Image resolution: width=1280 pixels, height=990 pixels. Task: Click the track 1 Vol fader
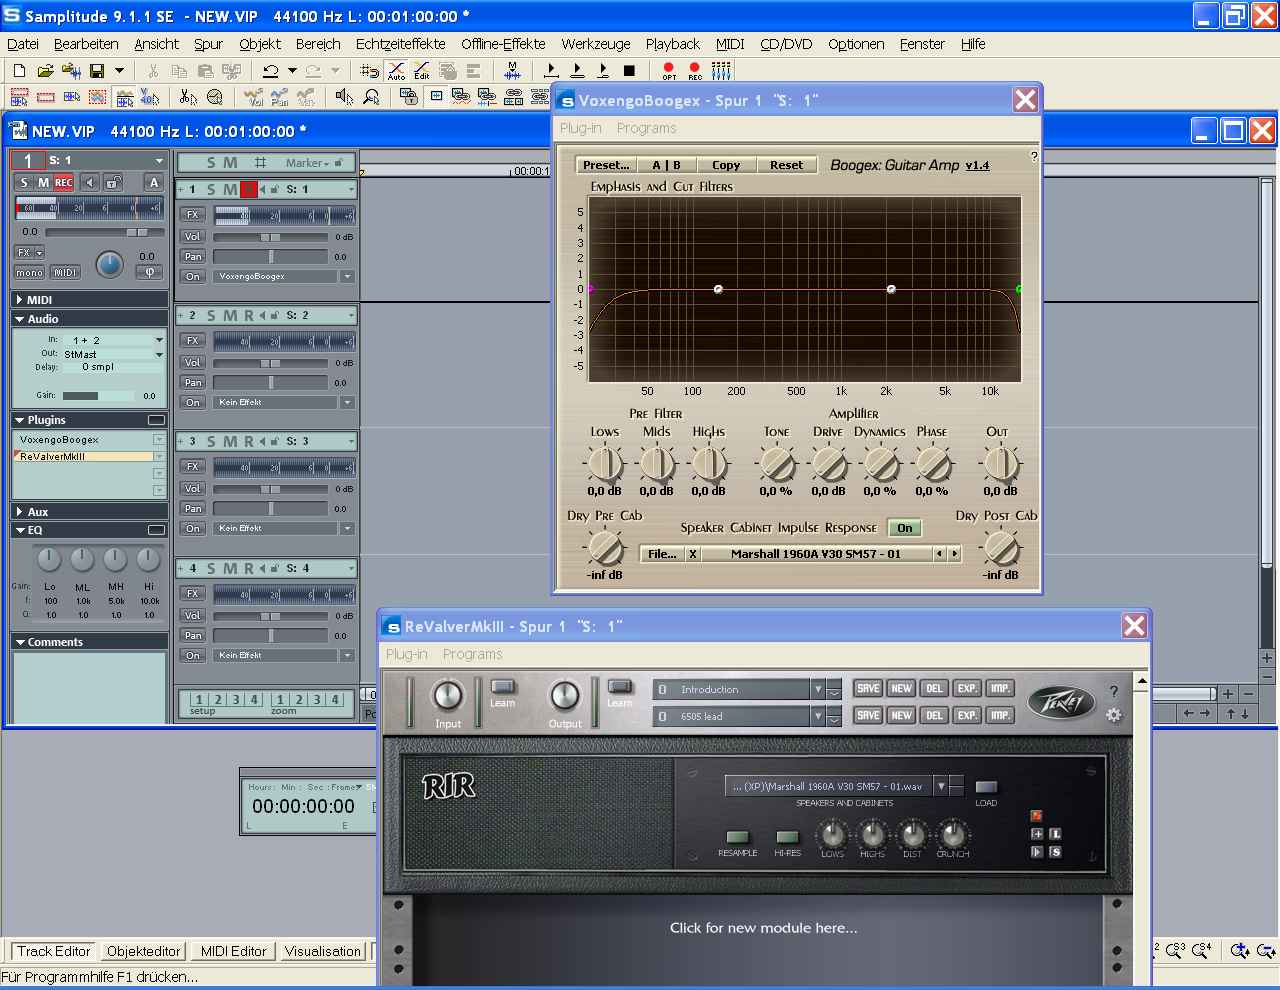(x=270, y=237)
